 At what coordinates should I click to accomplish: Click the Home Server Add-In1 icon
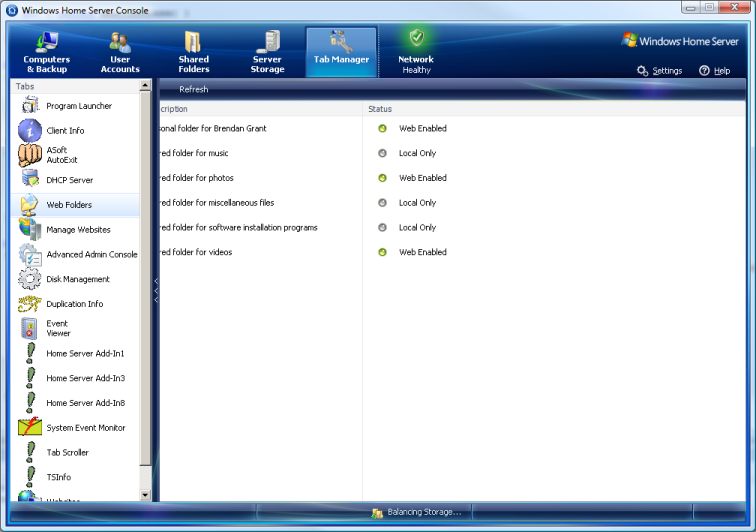point(30,353)
